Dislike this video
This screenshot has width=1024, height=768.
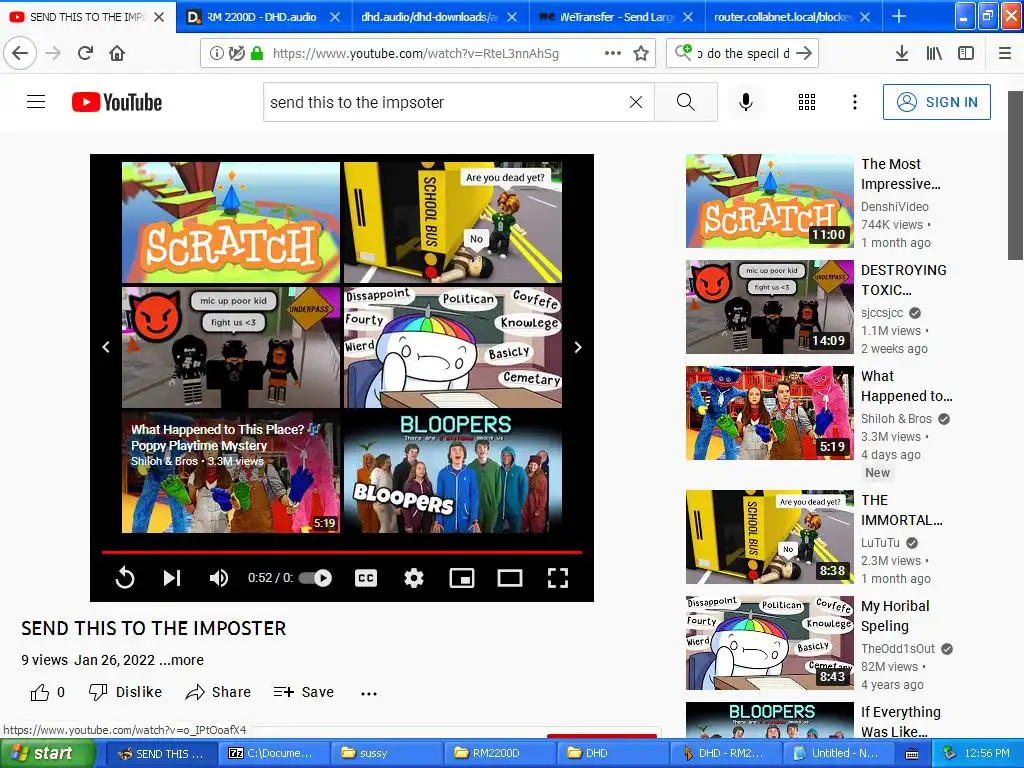125,692
